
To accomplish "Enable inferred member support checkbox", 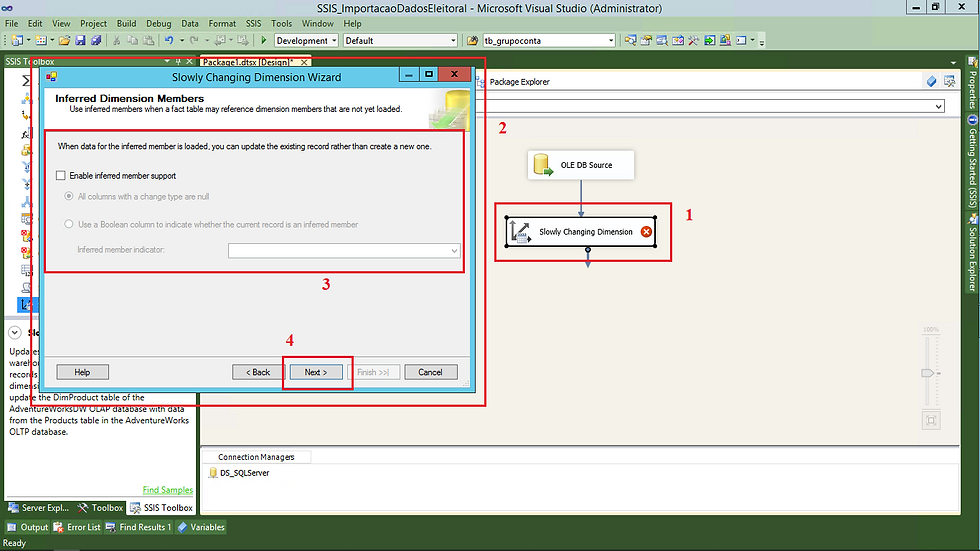I will tap(61, 176).
